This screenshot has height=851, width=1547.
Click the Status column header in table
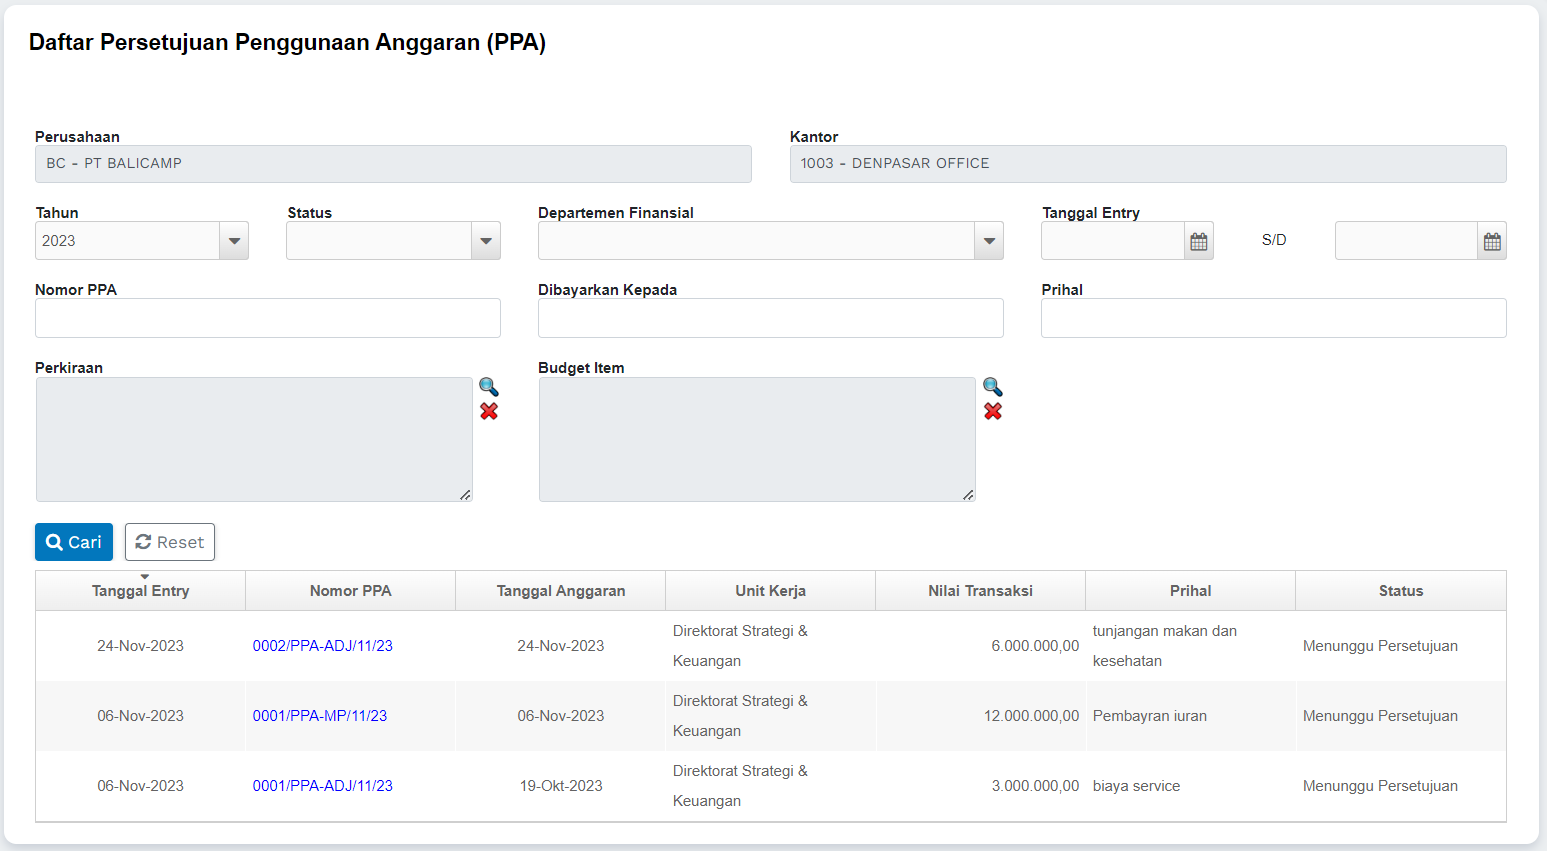[x=1400, y=591]
